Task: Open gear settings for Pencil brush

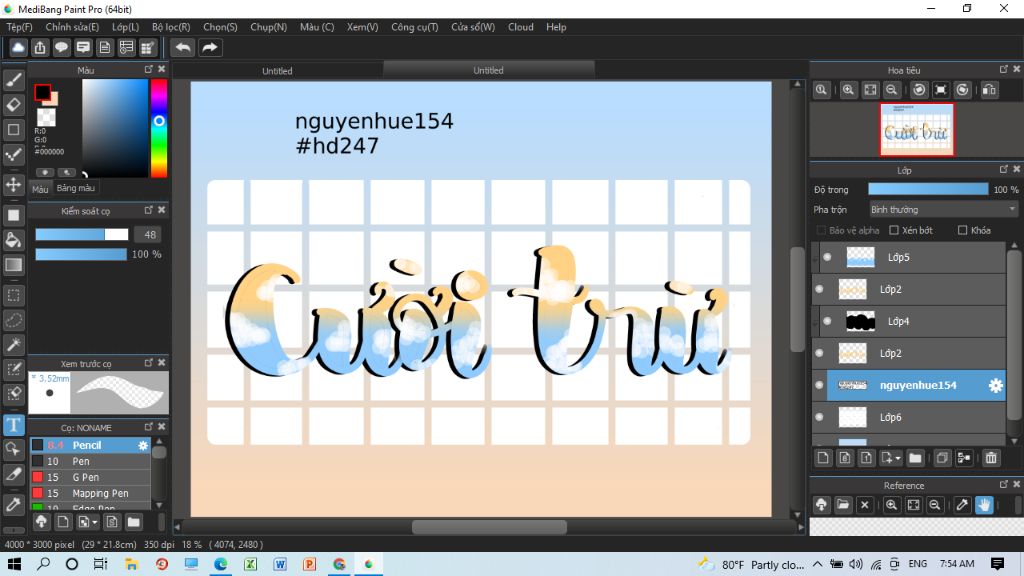Action: (x=143, y=445)
